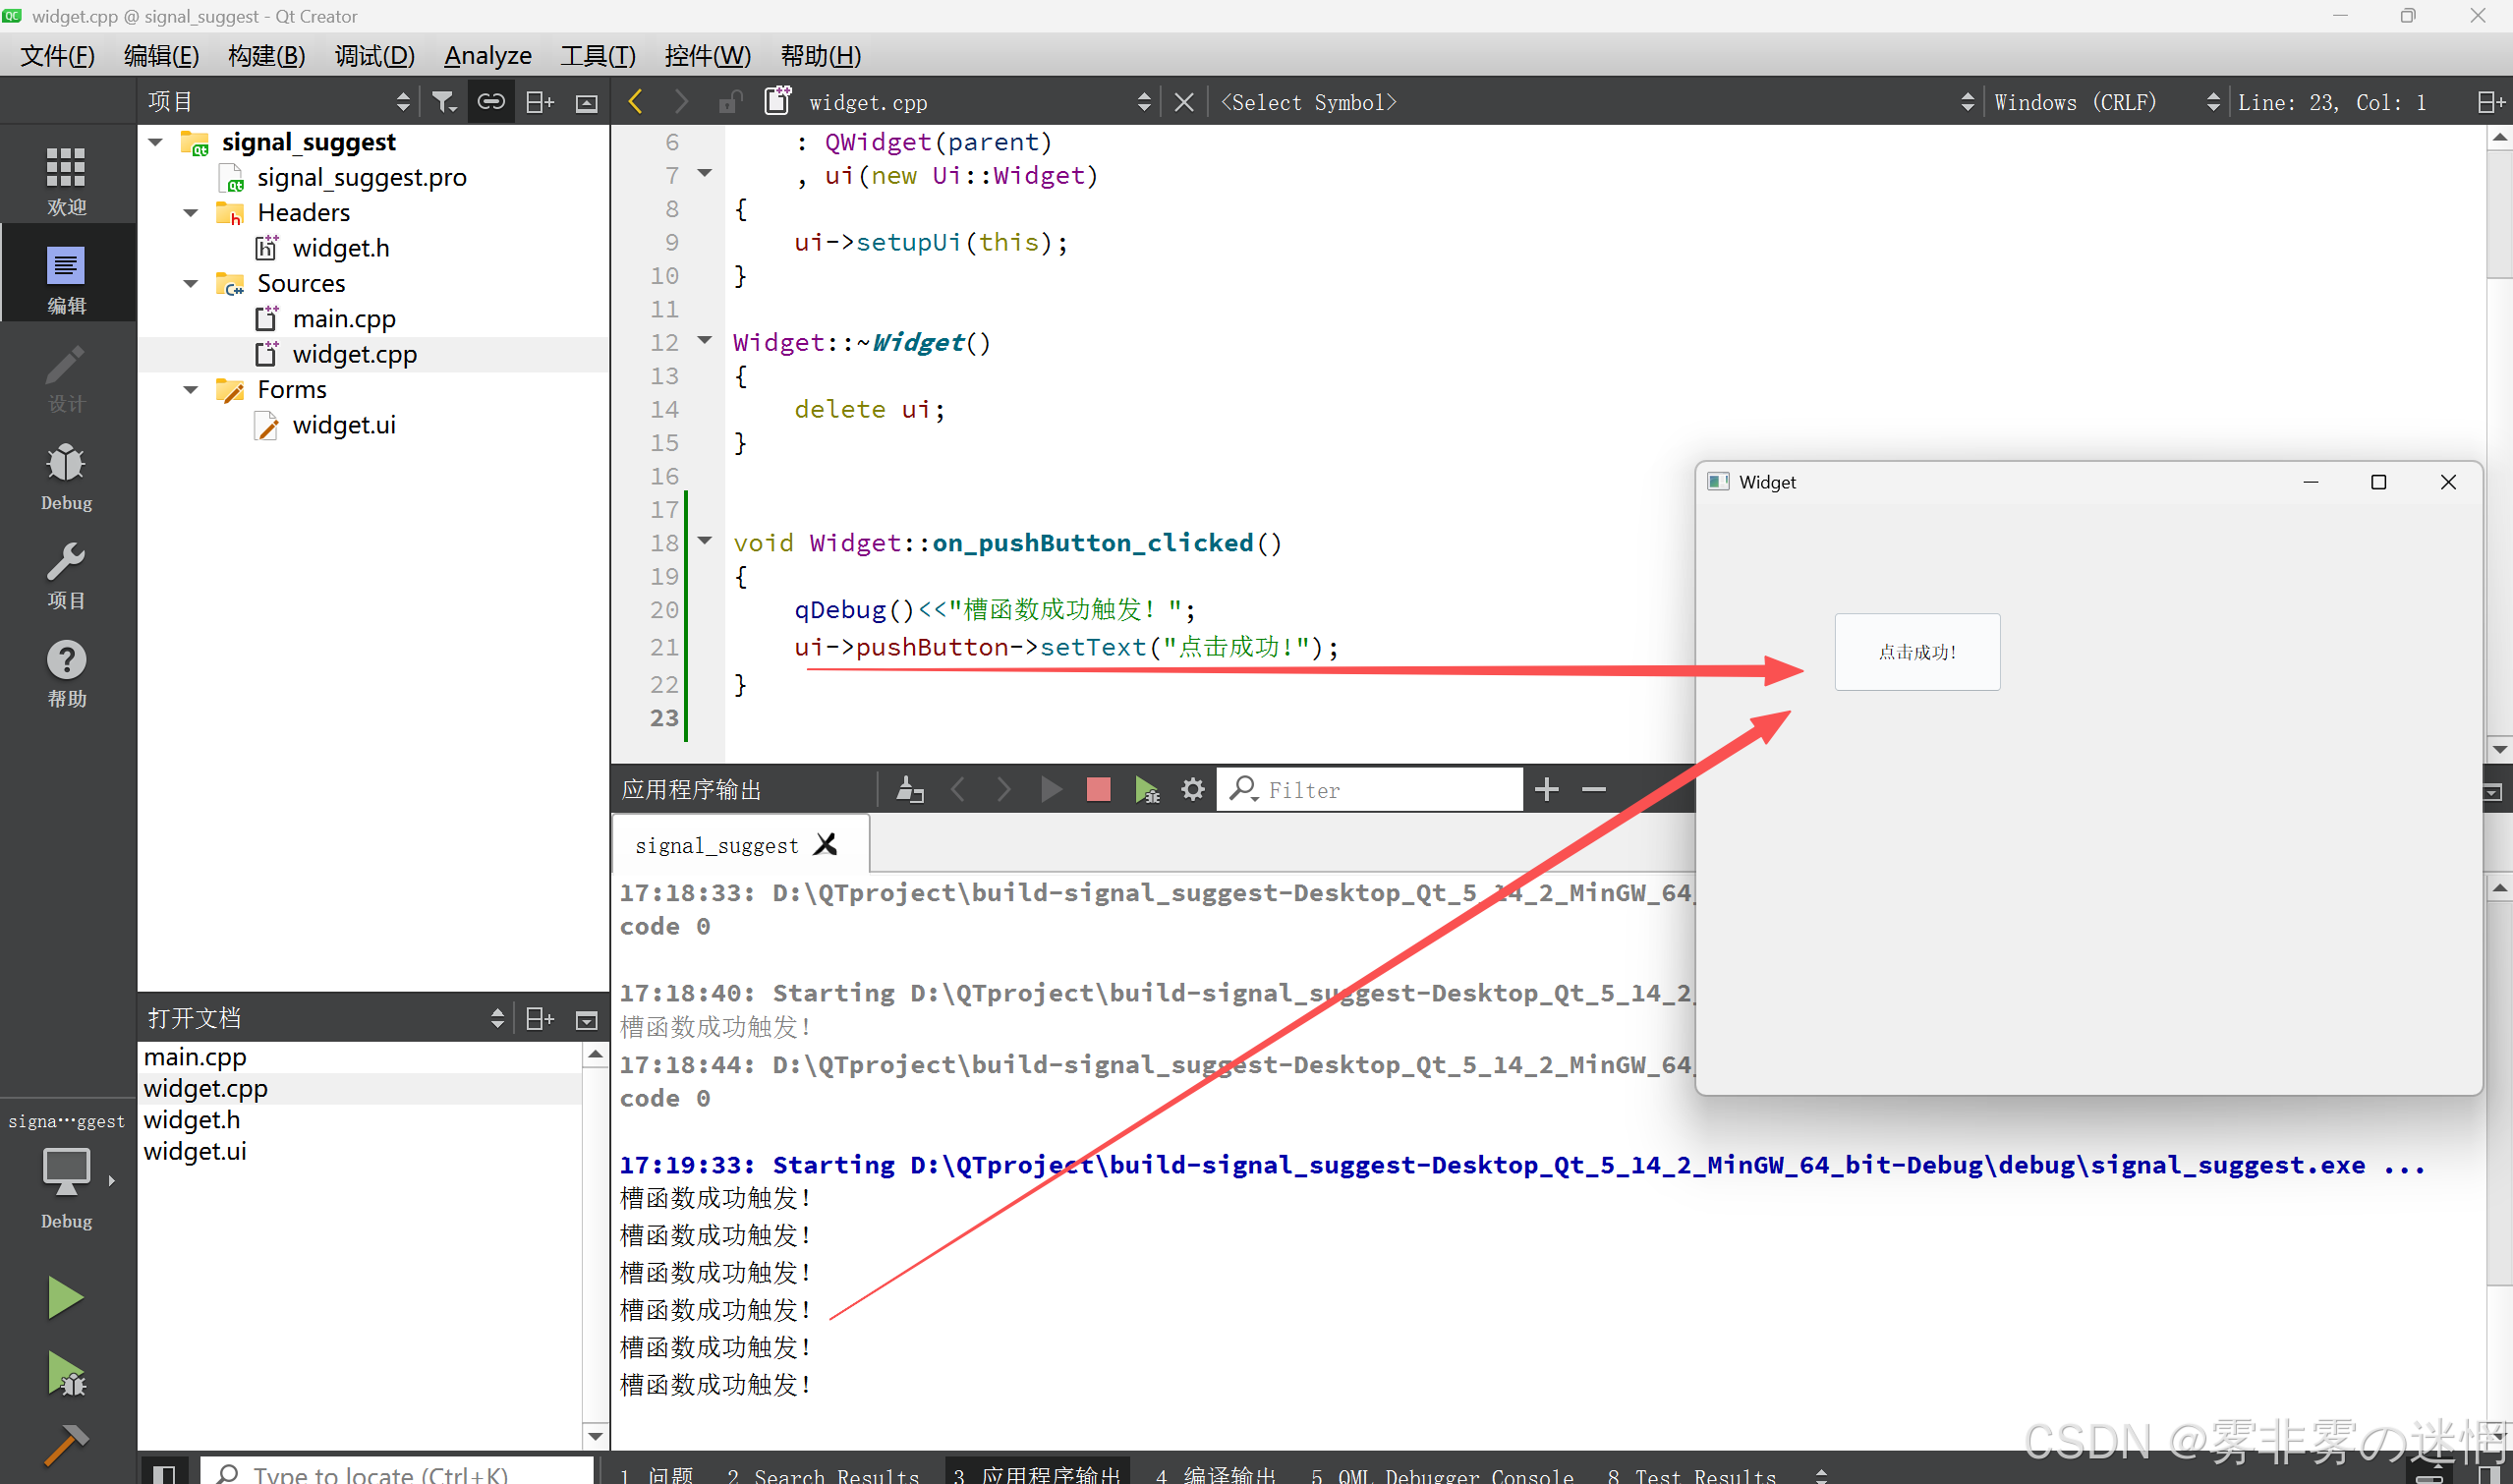Open the Analyze menu
This screenshot has width=2513, height=1484.
point(487,56)
